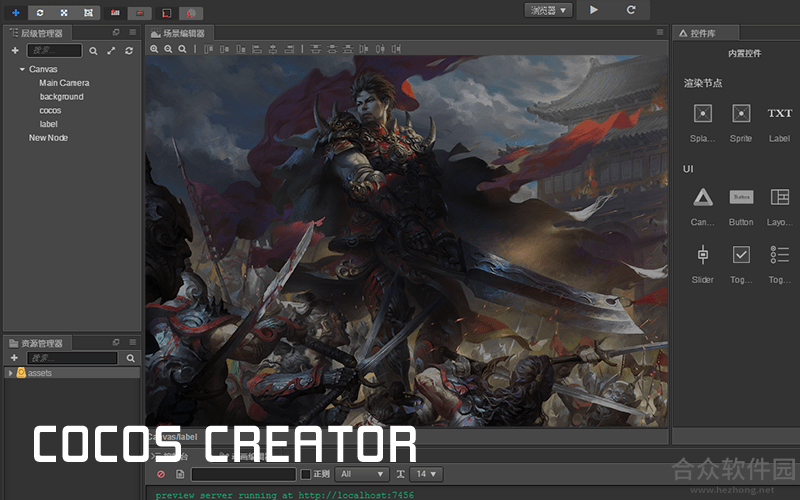Viewport: 800px width, 500px height.
Task: Select the Rotate transform tool
Action: tap(40, 12)
